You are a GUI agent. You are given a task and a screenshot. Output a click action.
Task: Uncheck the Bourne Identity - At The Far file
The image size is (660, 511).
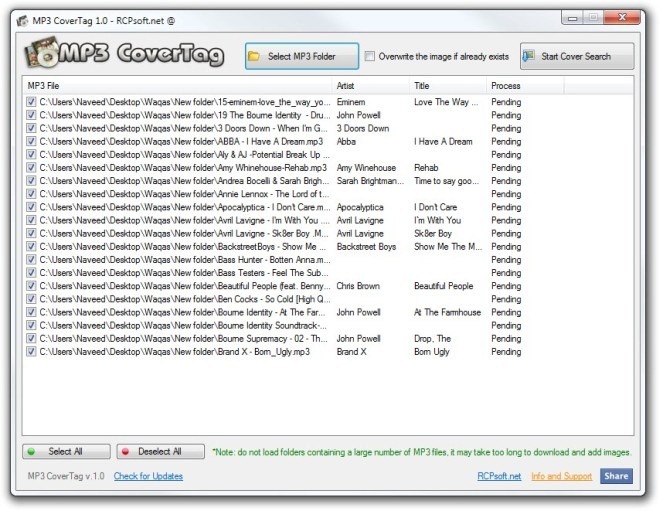(x=31, y=312)
